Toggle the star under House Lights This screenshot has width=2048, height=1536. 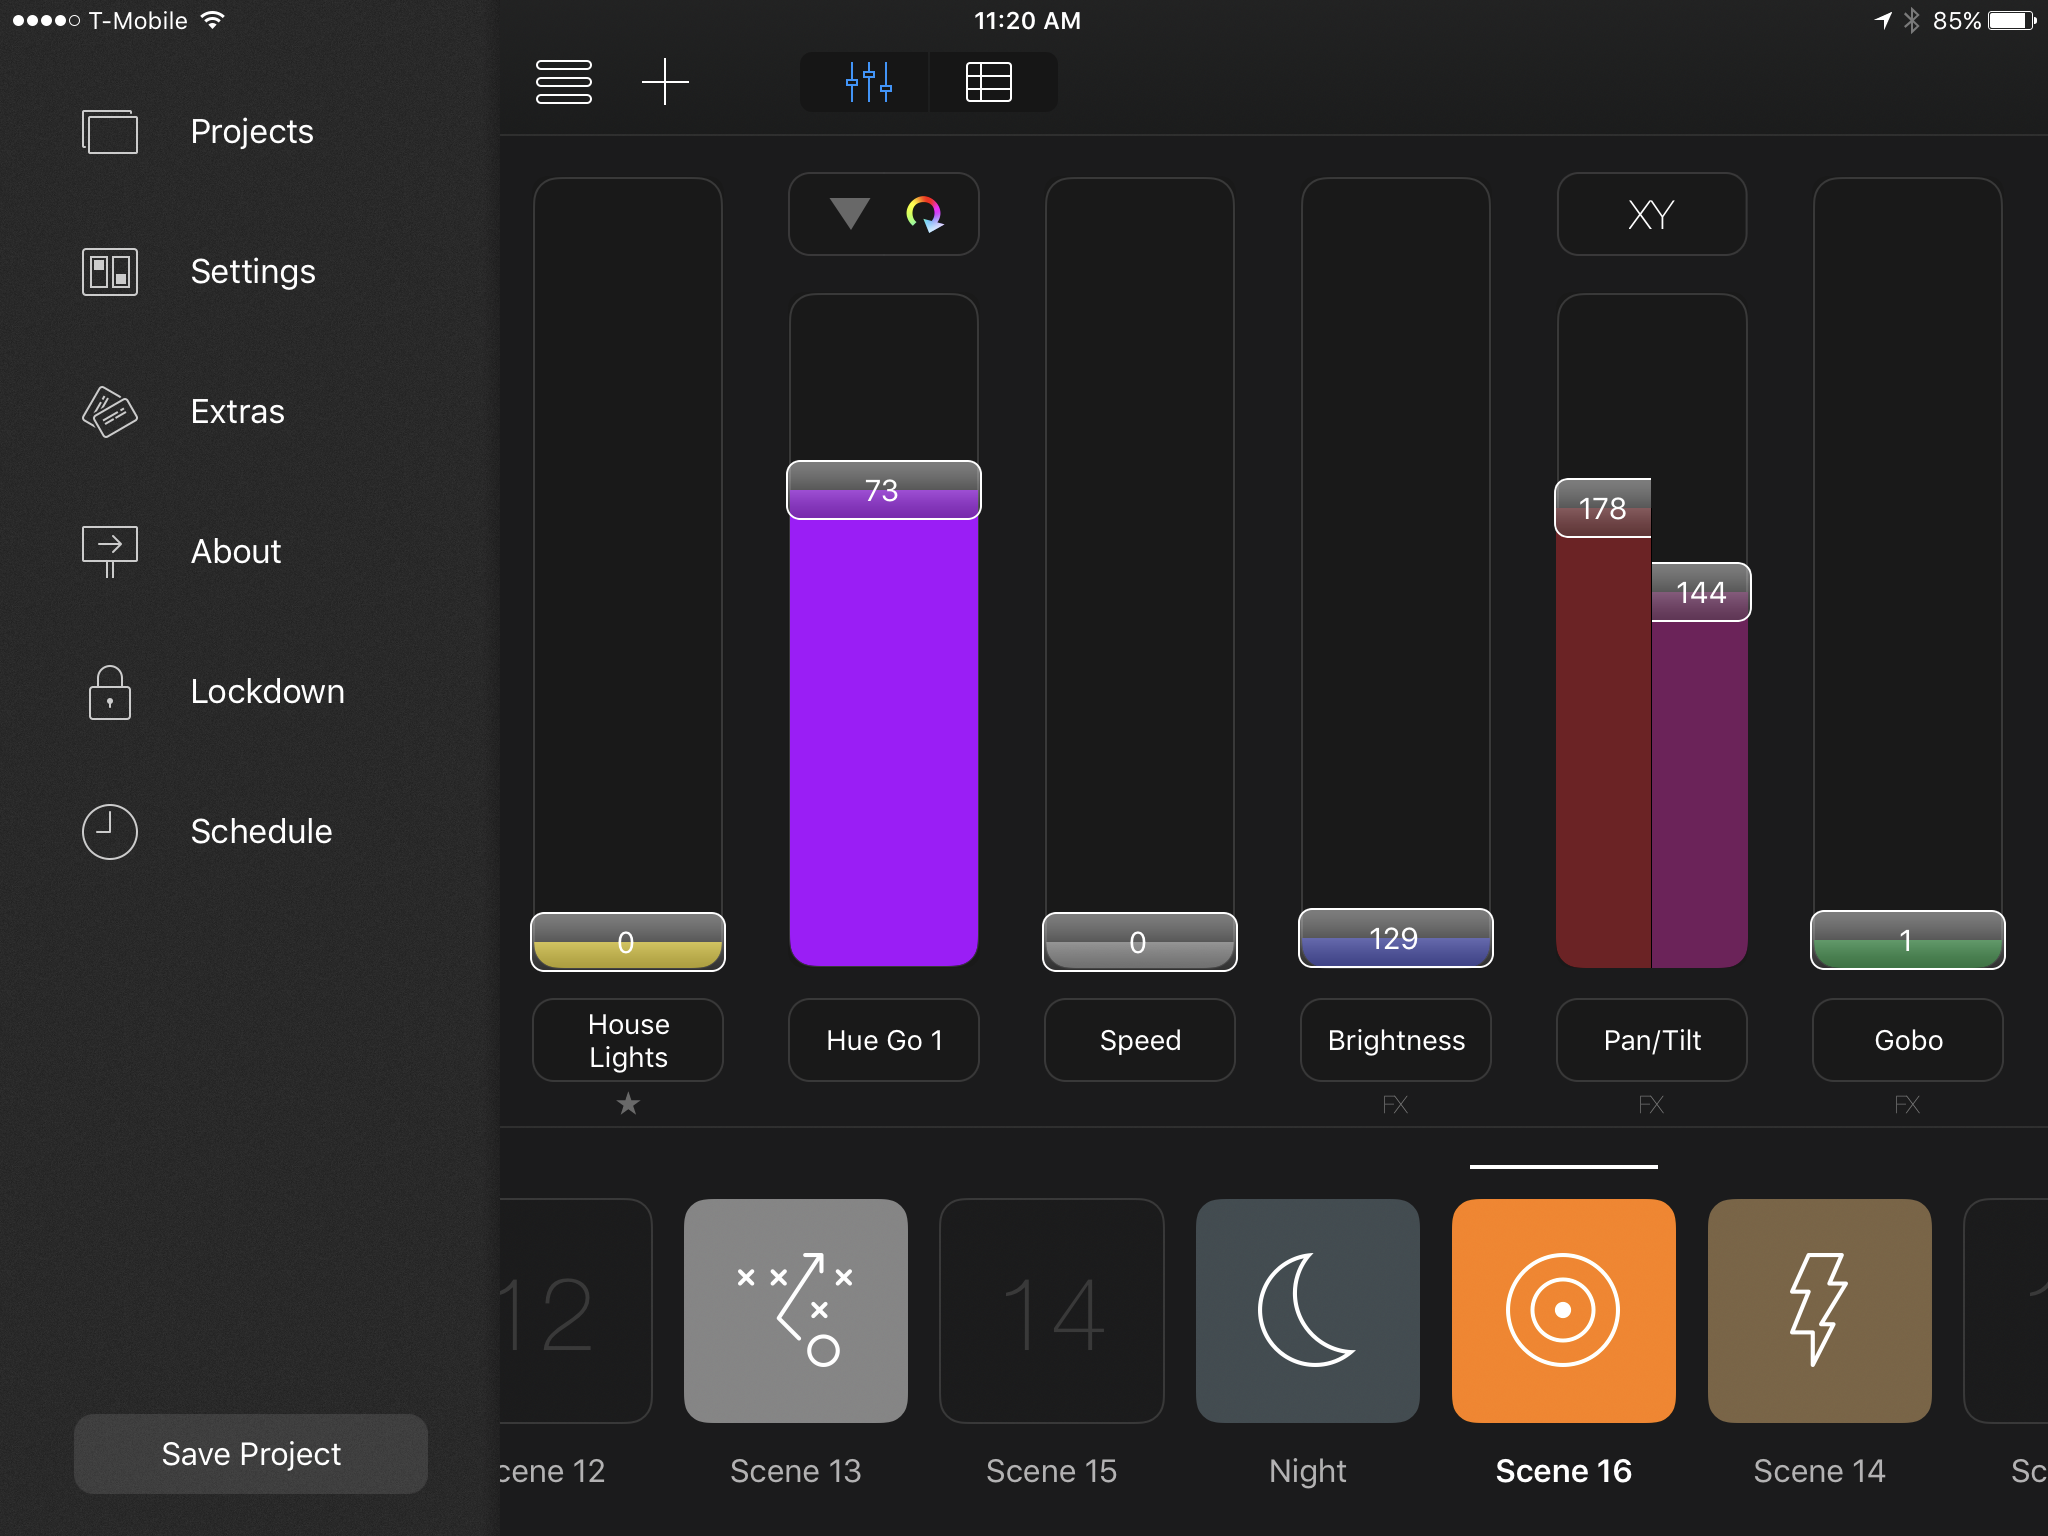pos(628,1104)
